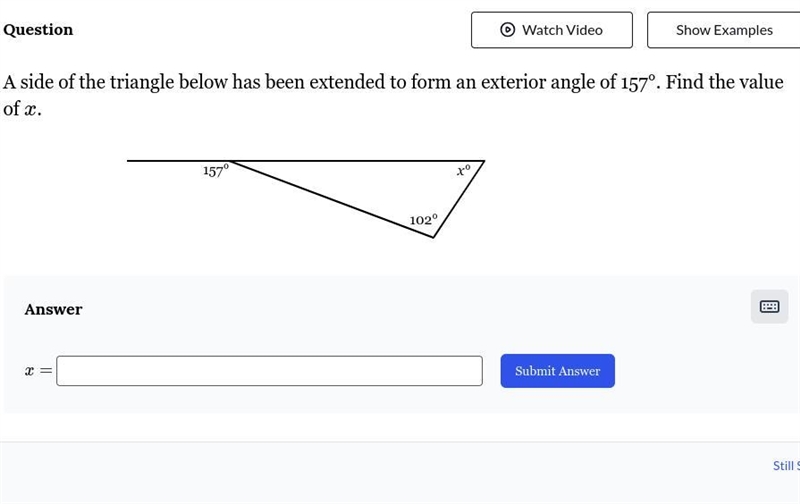Open the math keyboard icon
The height and width of the screenshot is (504, 800).
[x=769, y=306]
